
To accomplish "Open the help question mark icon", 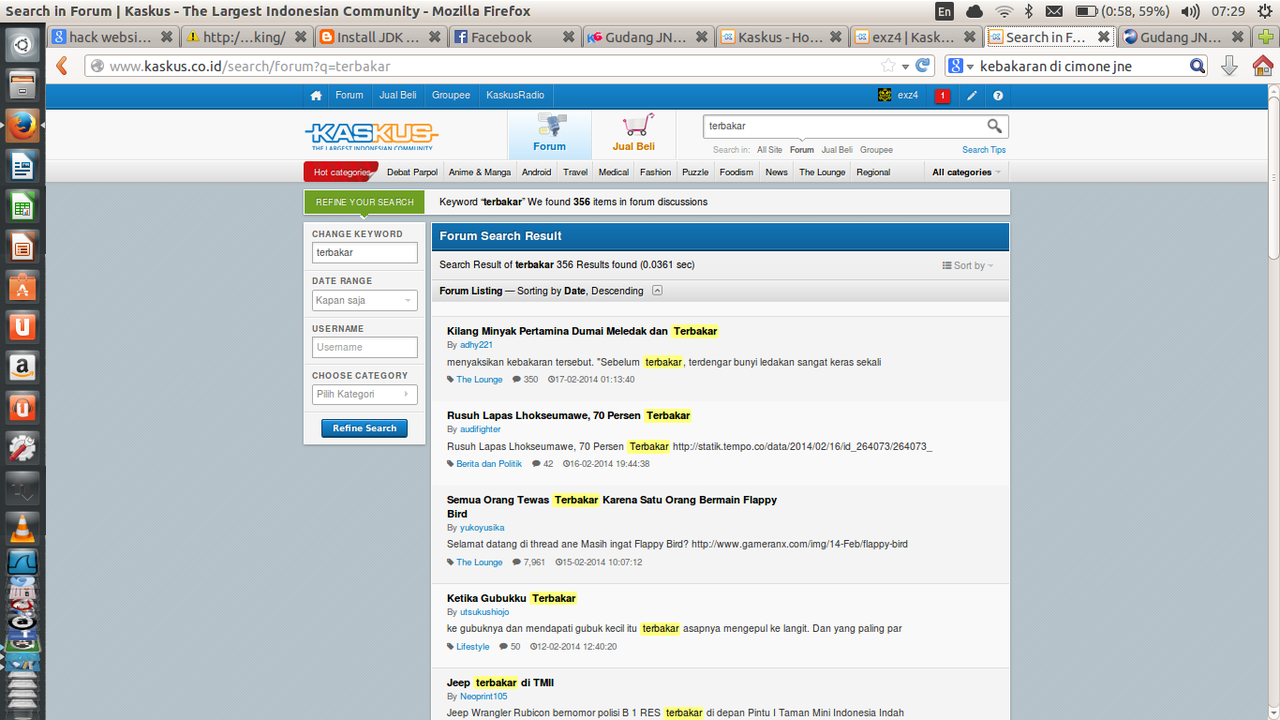I will coord(998,96).
